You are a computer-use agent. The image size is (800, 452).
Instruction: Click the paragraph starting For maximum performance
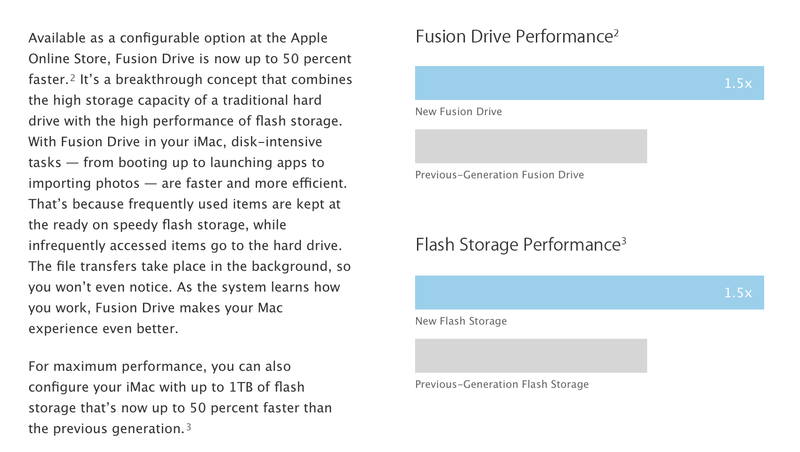(180, 397)
